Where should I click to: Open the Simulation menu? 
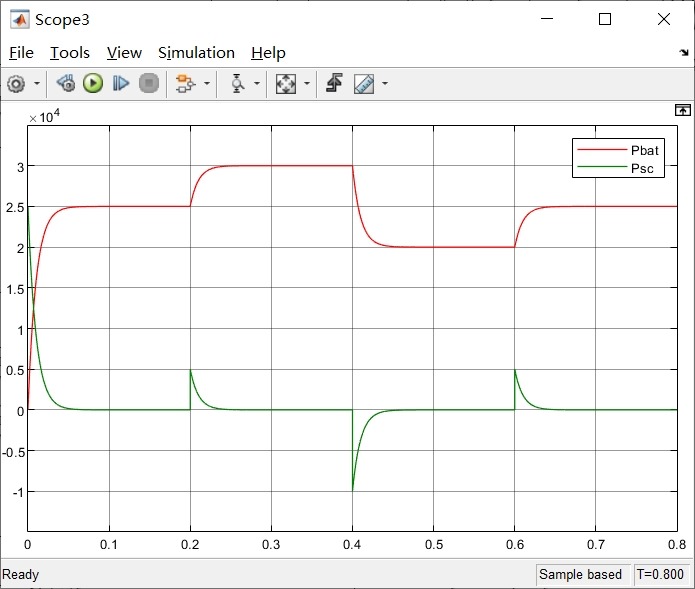196,53
